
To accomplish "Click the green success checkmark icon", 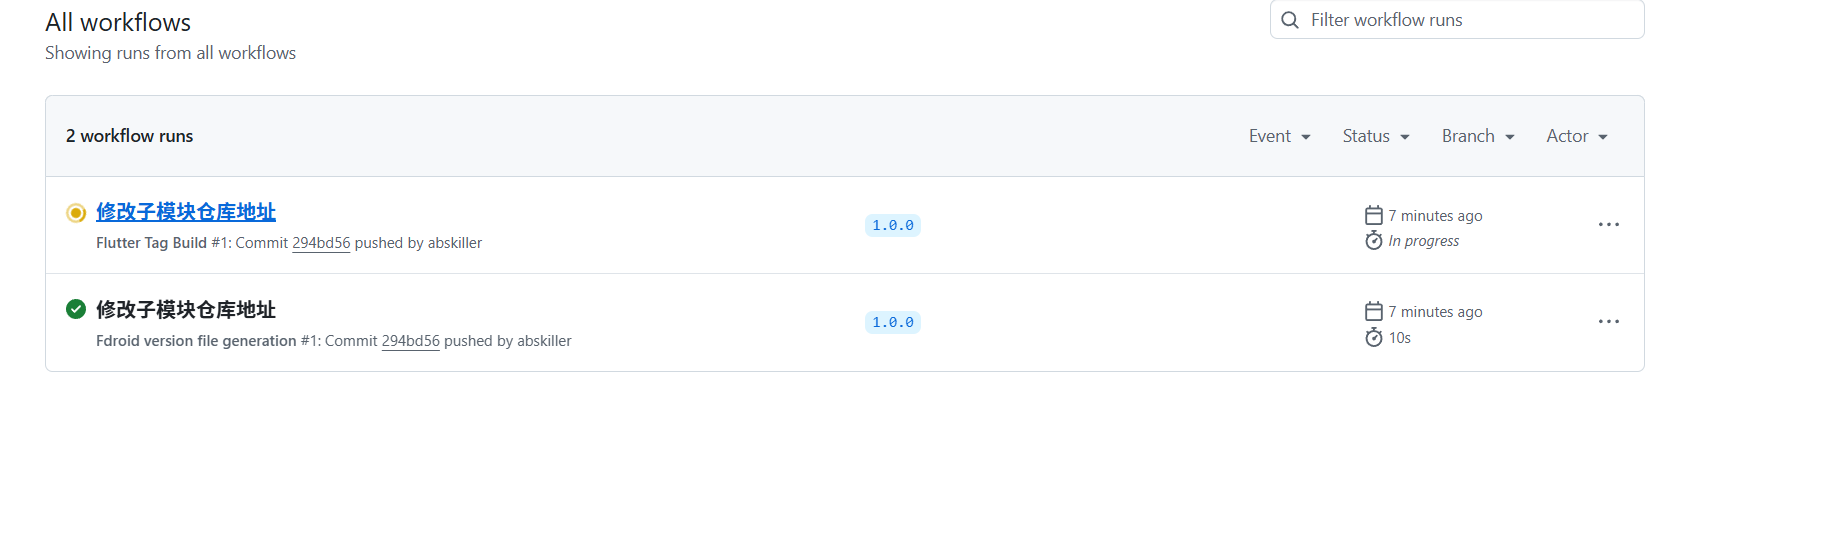I will pyautogui.click(x=76, y=309).
